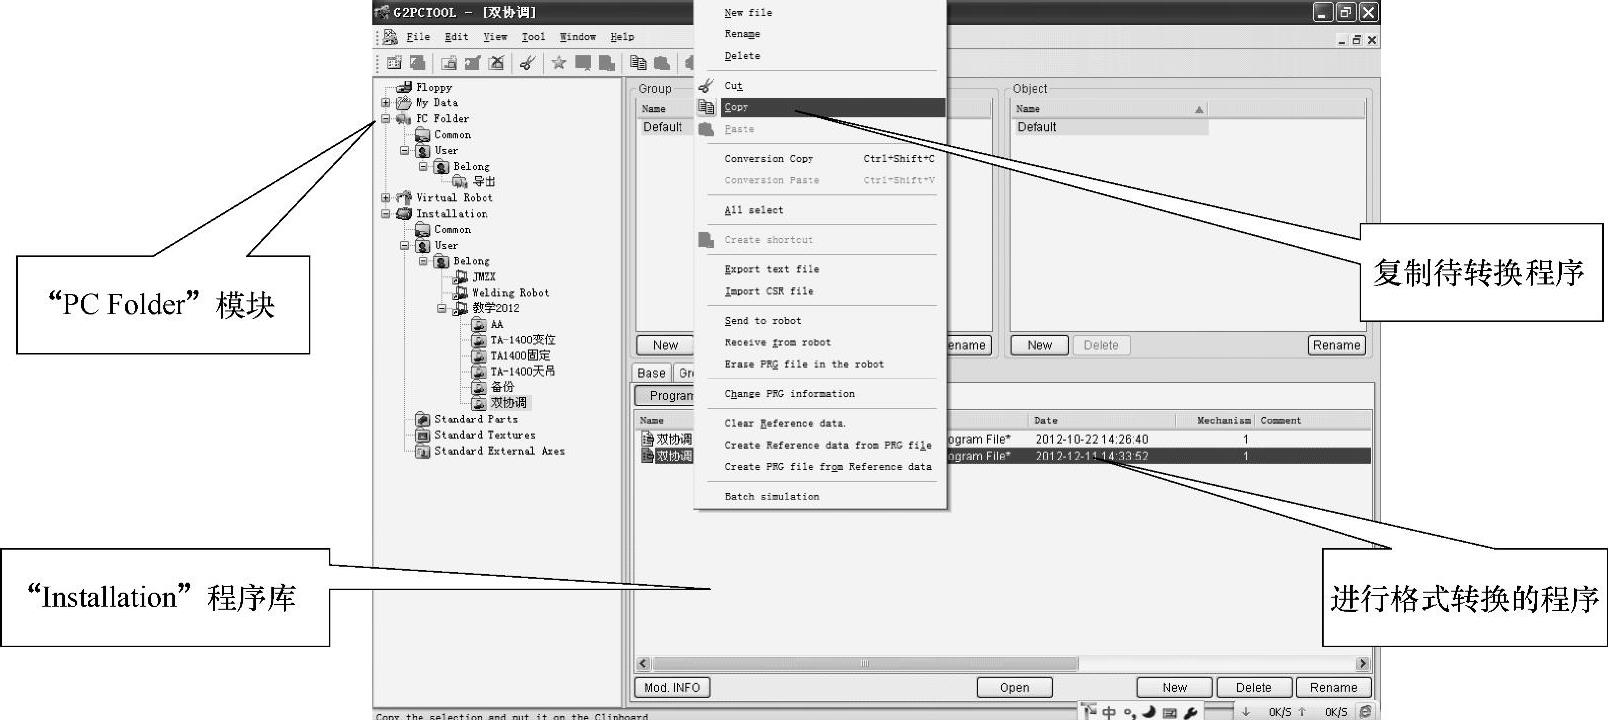Expand the My Data tree node
Viewport: 1608px width, 720px height.
pos(386,103)
